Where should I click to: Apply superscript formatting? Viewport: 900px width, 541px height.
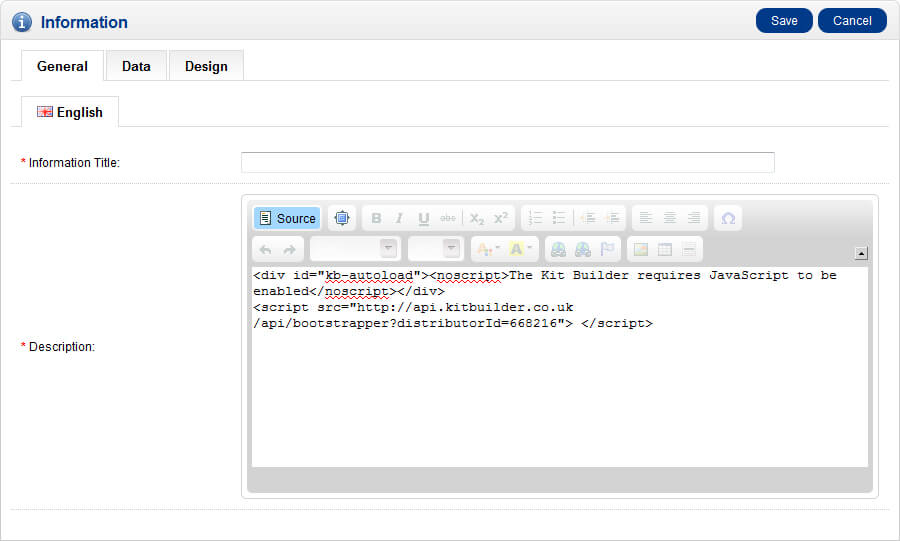pos(501,218)
